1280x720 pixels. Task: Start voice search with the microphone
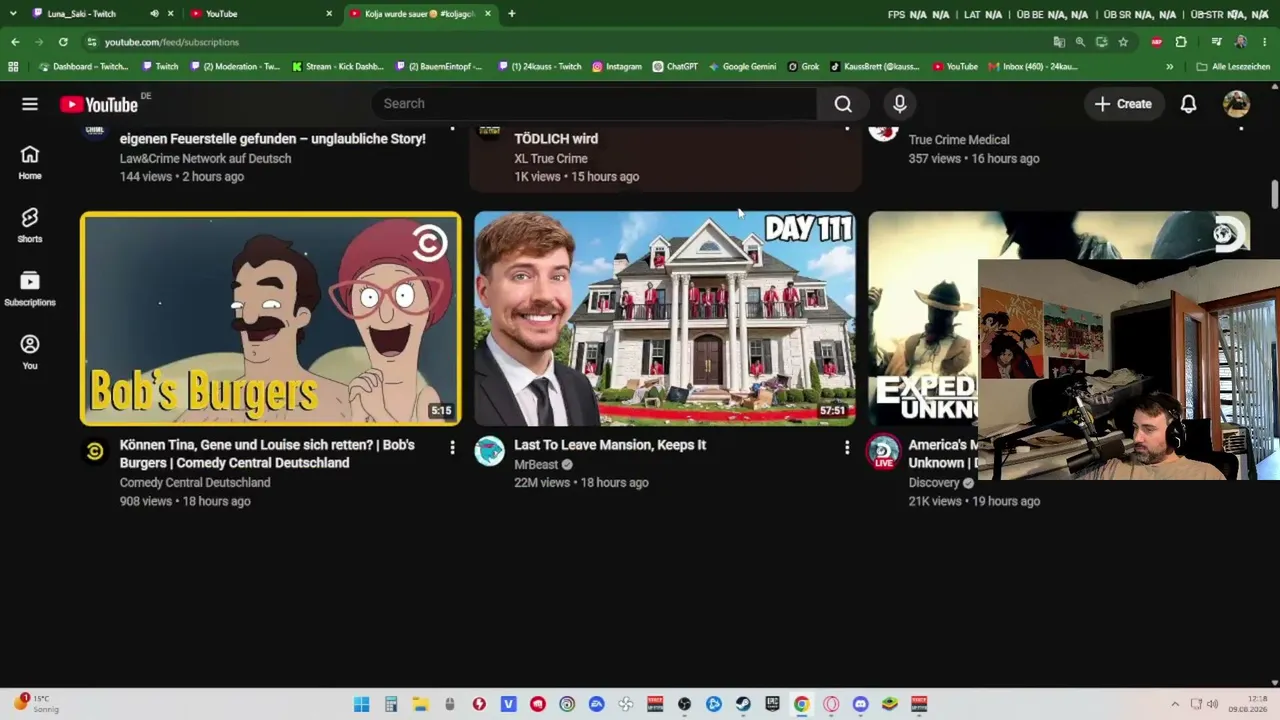click(x=900, y=104)
